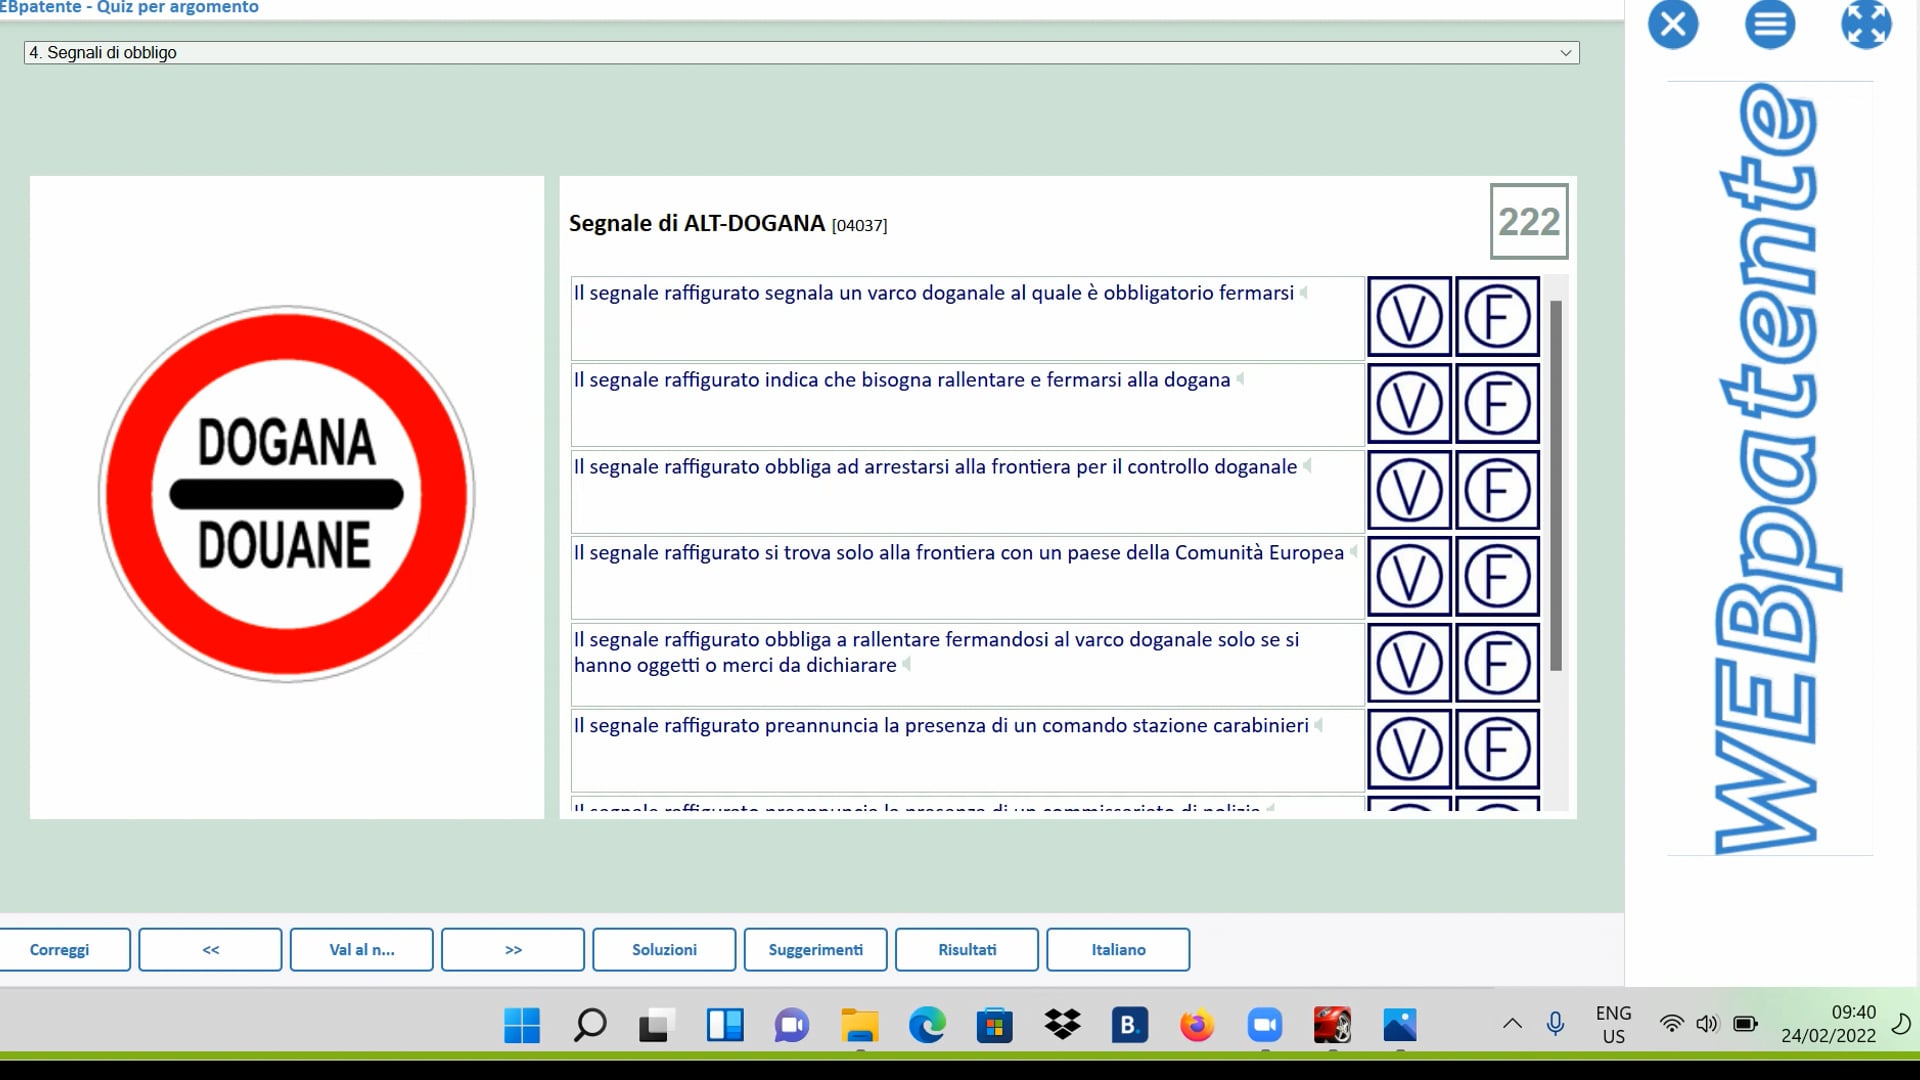Image resolution: width=1920 pixels, height=1080 pixels.
Task: Click the question list vertical scrollbar
Action: [1556, 486]
